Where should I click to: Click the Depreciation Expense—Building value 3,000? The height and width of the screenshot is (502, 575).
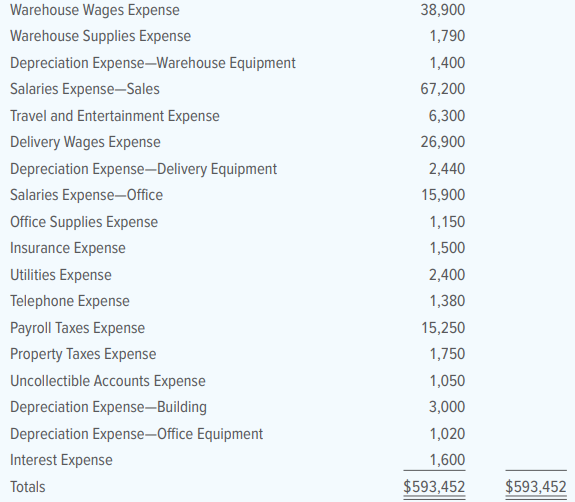click(x=447, y=407)
